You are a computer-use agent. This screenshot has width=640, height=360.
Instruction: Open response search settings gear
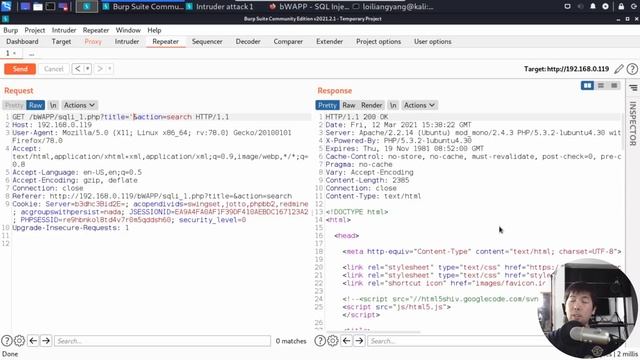point(333,340)
